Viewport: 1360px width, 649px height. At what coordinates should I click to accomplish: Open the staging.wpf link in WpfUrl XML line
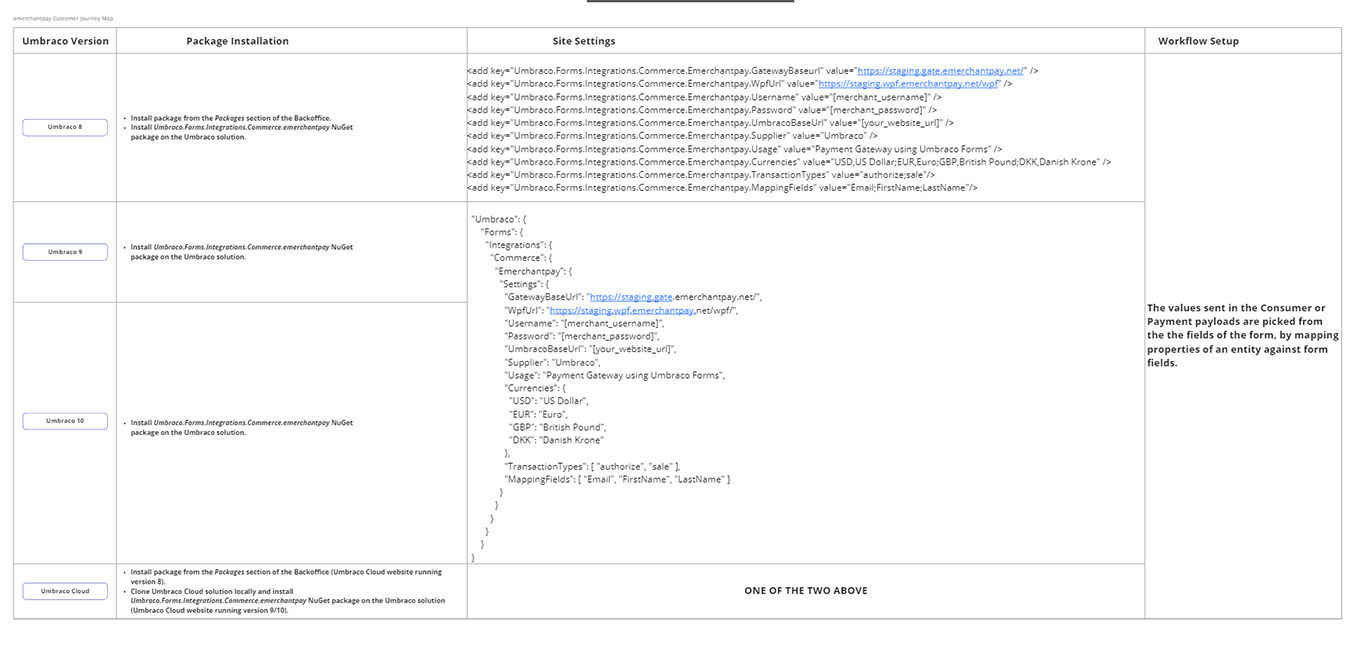909,84
